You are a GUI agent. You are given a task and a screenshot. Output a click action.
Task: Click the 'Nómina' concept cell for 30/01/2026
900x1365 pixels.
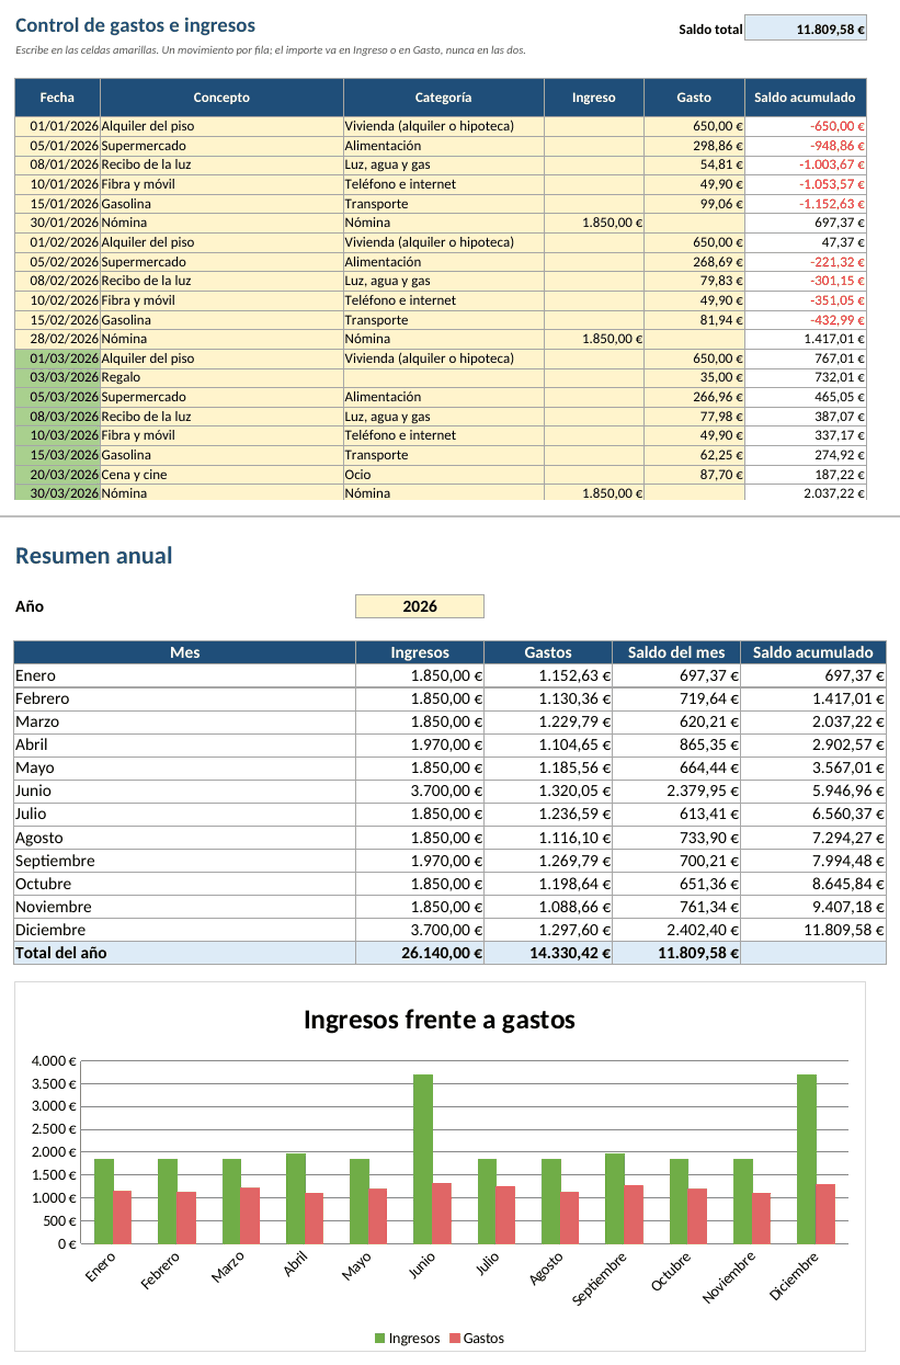coord(222,223)
